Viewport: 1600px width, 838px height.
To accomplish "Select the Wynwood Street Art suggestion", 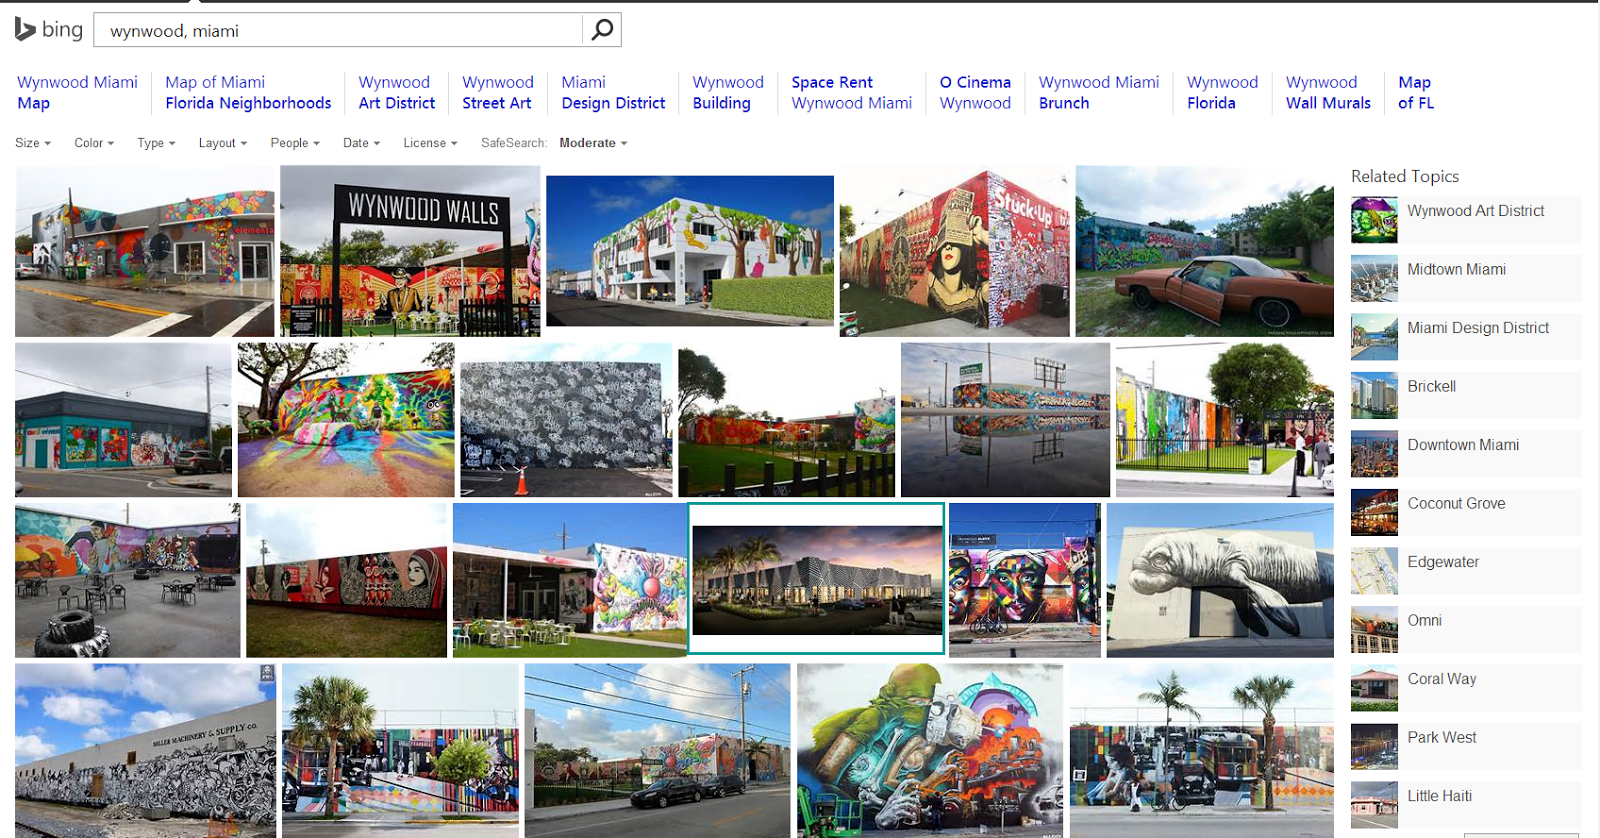I will click(498, 92).
